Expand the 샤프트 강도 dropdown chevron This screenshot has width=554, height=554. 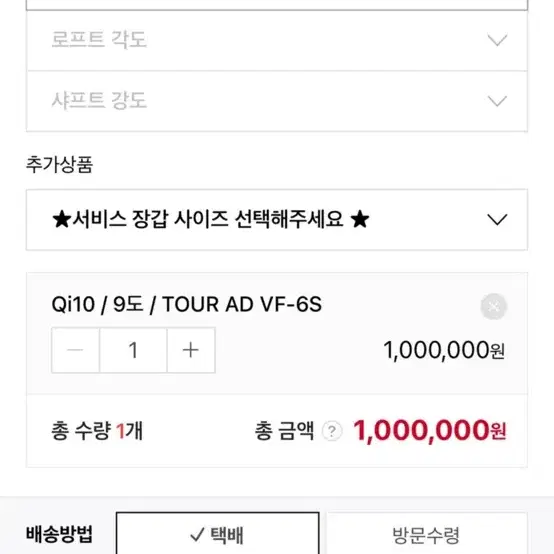tap(497, 101)
